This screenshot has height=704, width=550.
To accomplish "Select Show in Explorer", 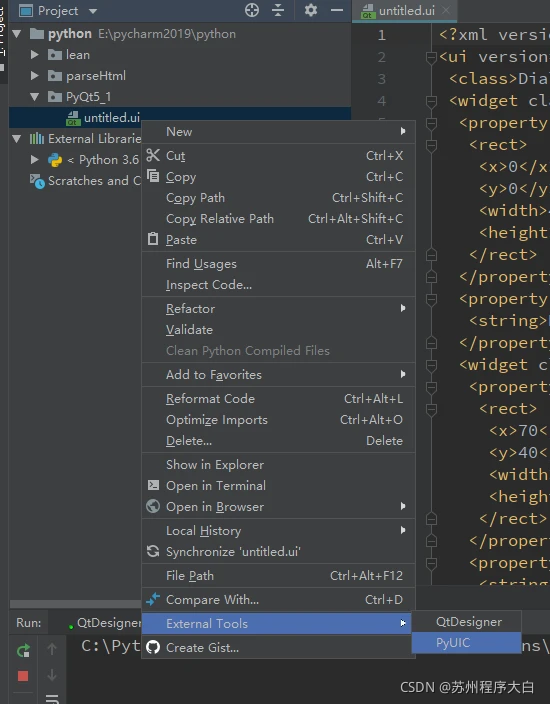I will (x=278, y=464).
